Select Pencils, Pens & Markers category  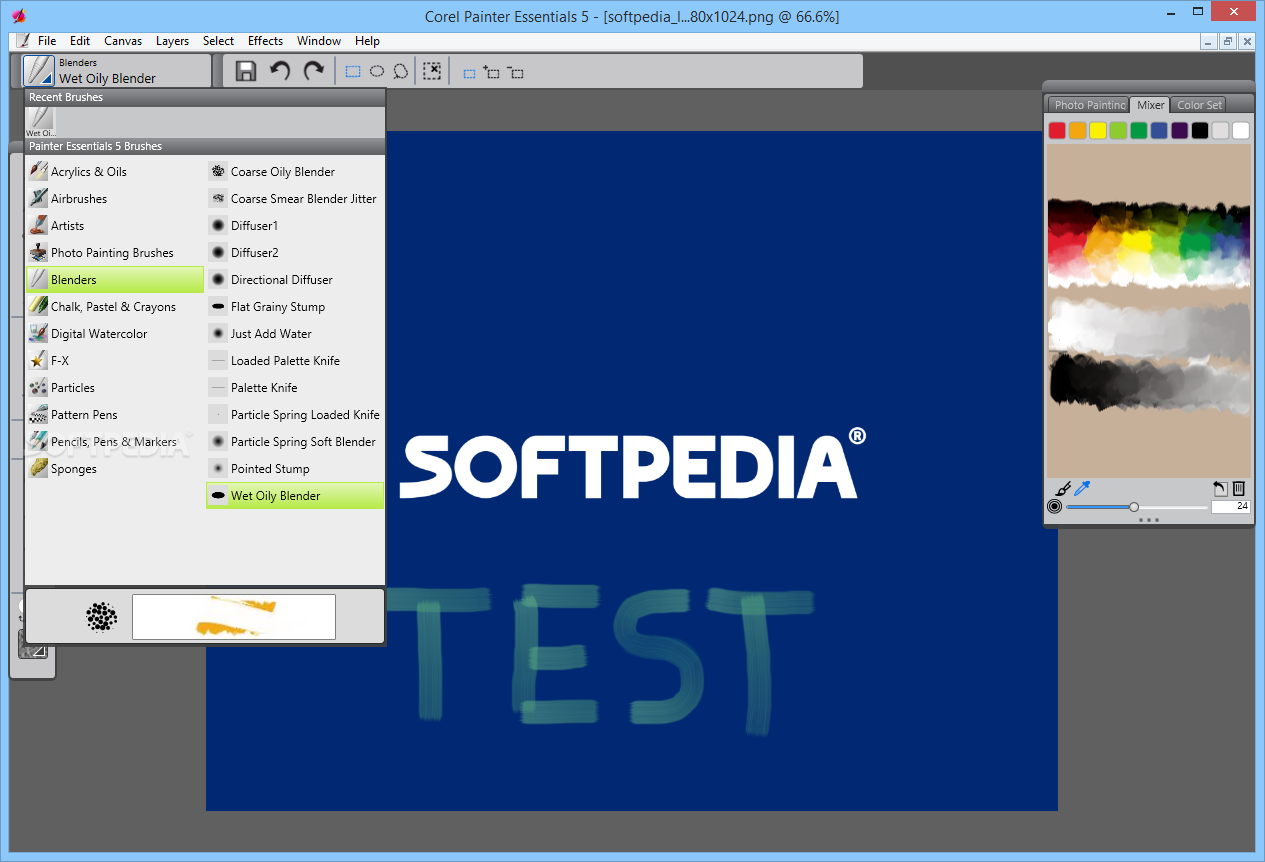coord(114,442)
